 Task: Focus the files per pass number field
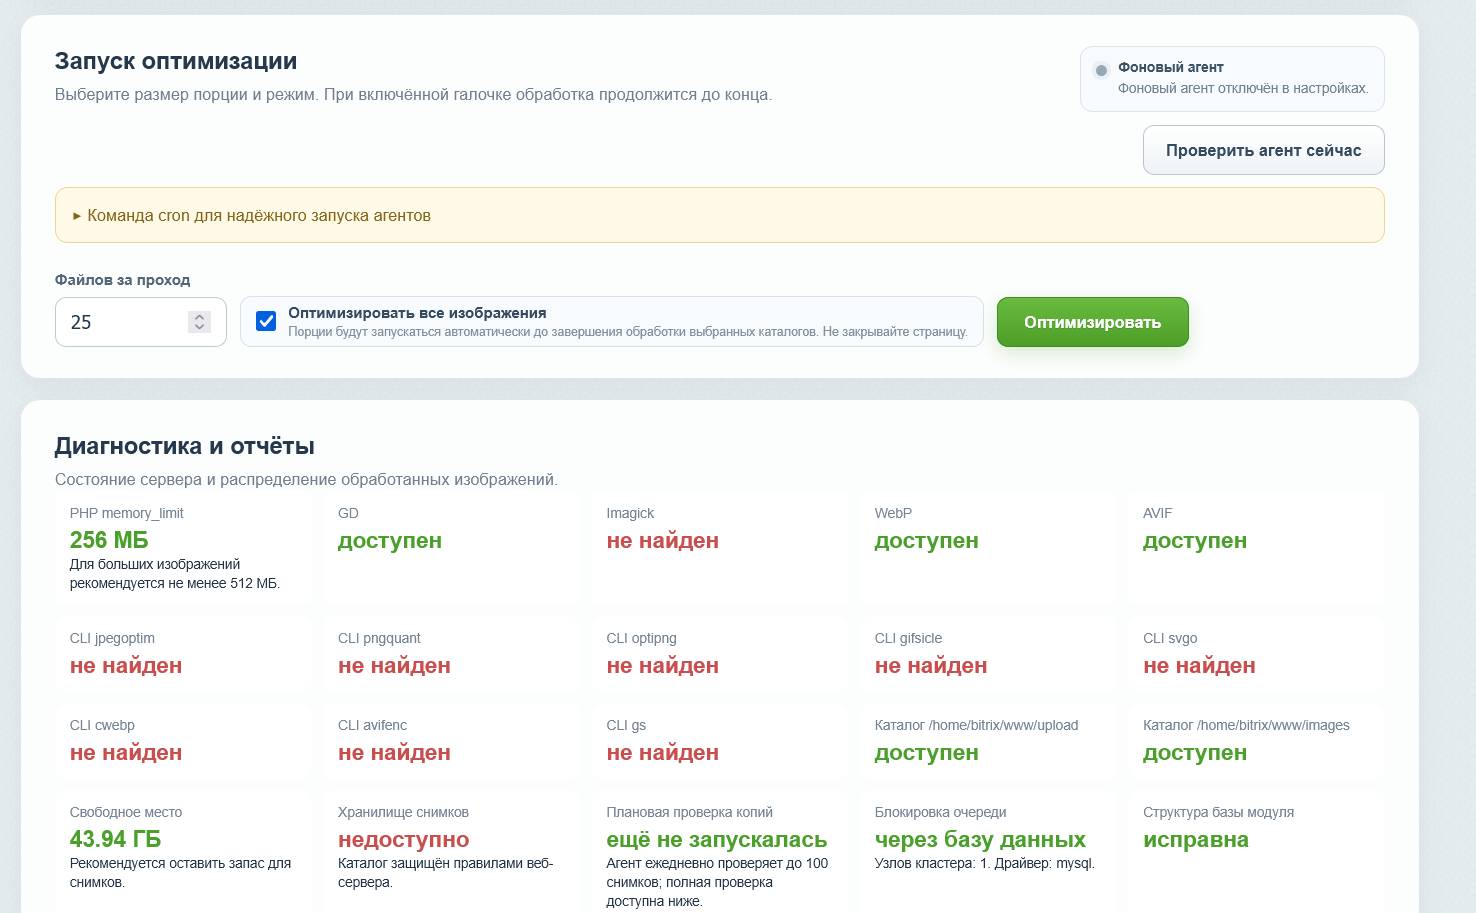[141, 322]
